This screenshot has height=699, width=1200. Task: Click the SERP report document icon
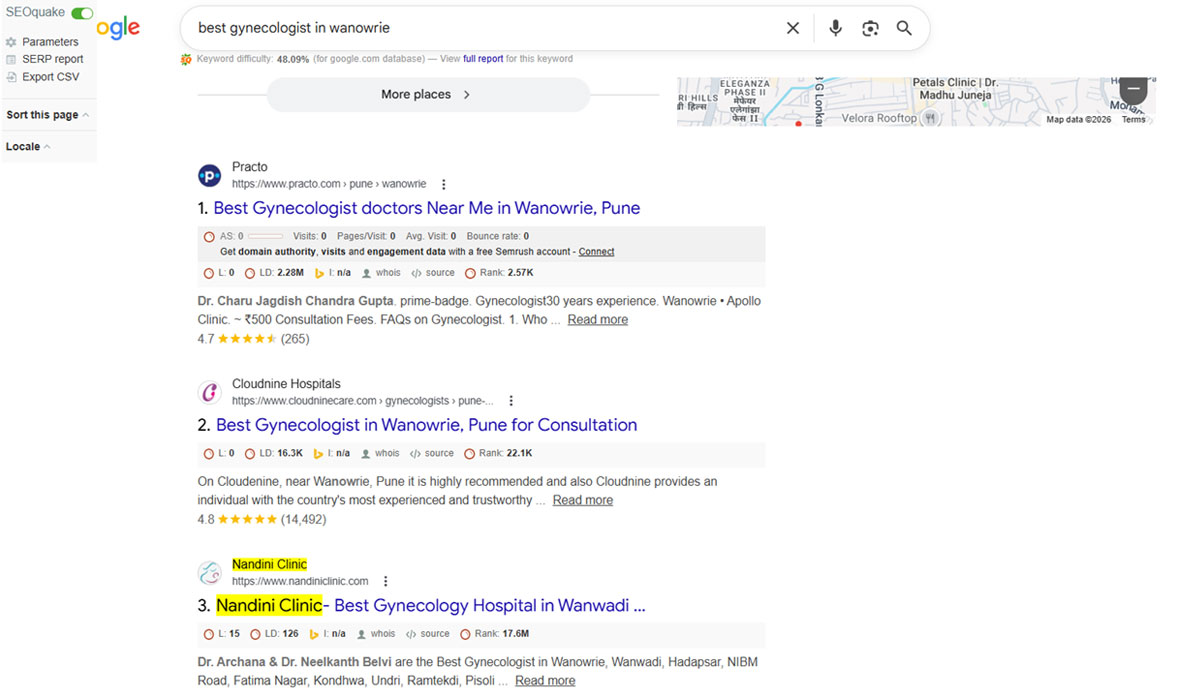coord(11,59)
